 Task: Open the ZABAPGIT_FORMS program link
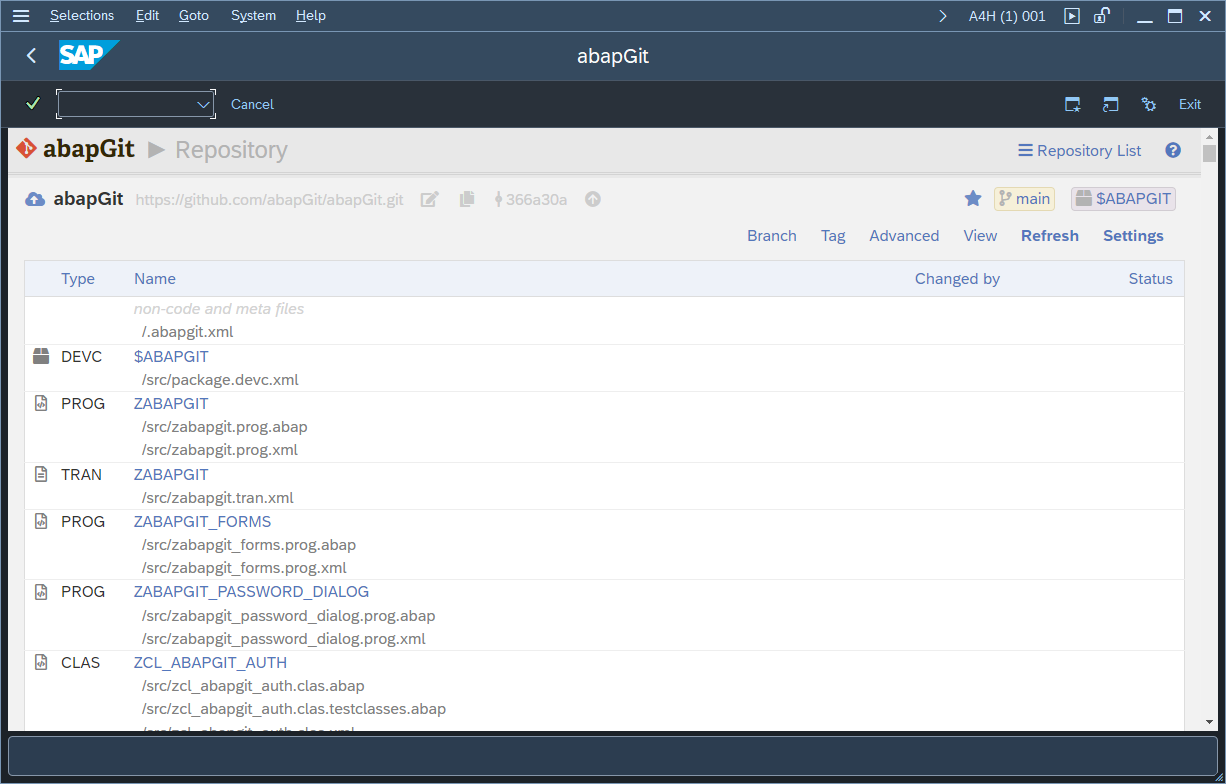click(202, 521)
